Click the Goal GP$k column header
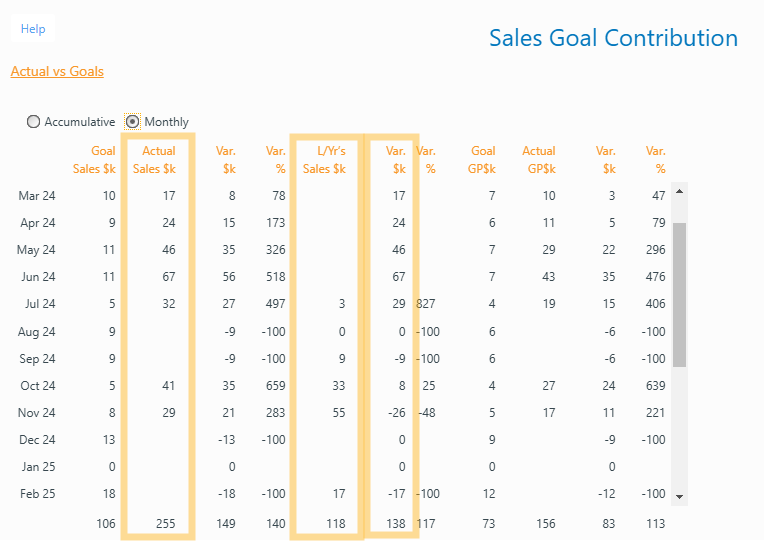The height and width of the screenshot is (541, 764). pos(483,160)
